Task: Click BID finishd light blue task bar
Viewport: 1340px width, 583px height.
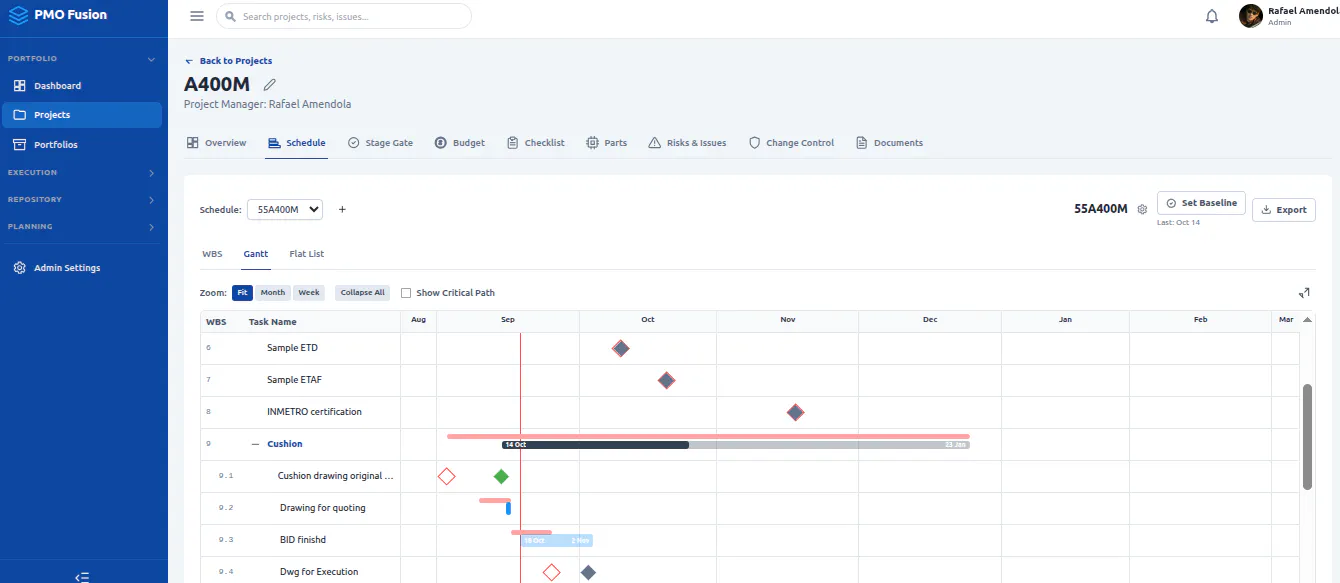Action: (556, 540)
